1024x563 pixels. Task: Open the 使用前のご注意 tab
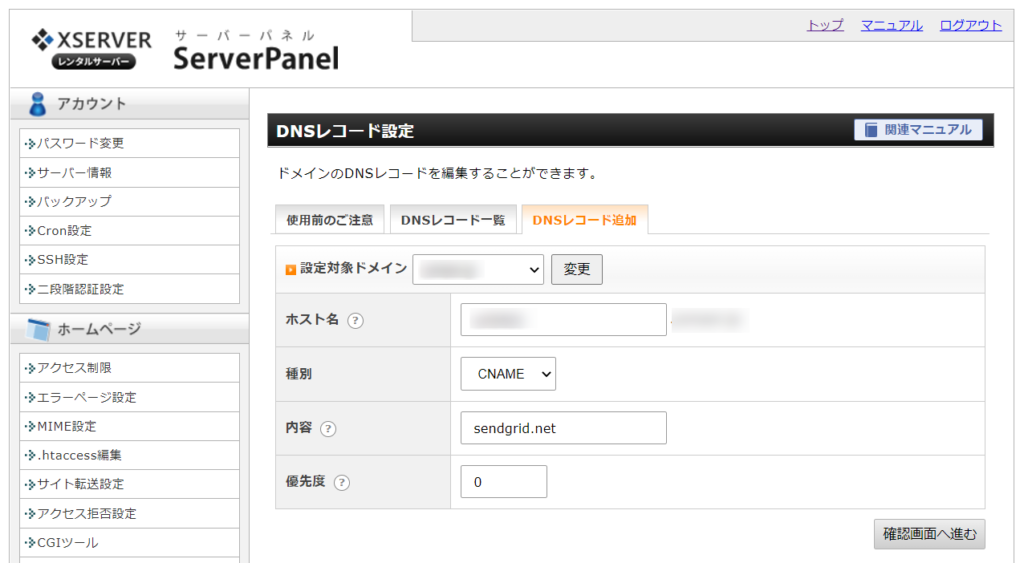point(330,220)
